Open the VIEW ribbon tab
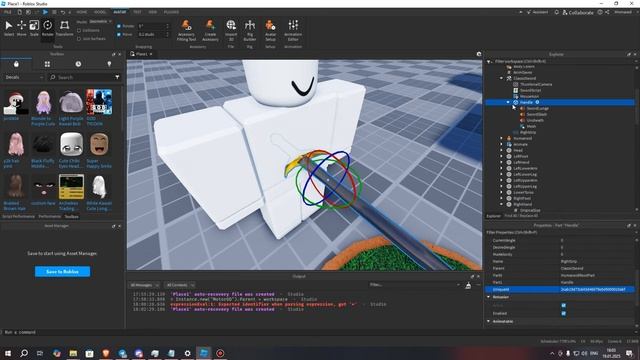The width and height of the screenshot is (640, 360). pos(153,12)
